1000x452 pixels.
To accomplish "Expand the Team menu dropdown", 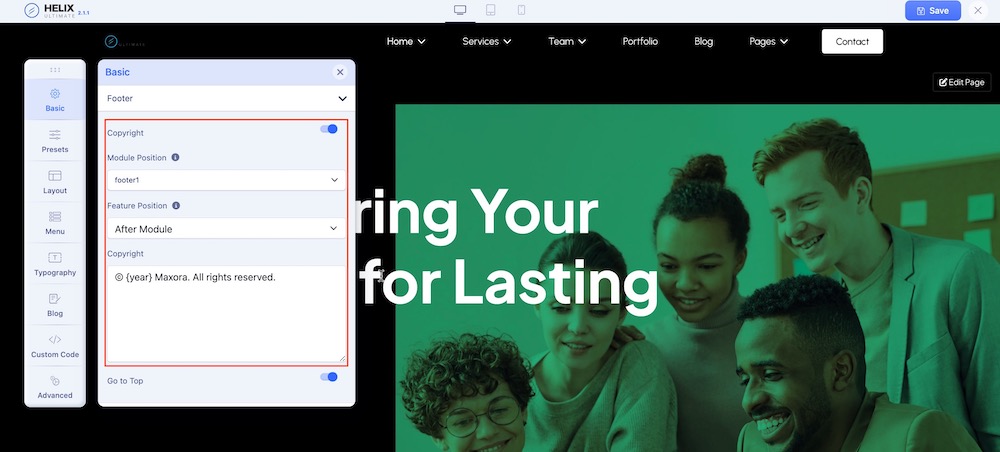I will 567,41.
